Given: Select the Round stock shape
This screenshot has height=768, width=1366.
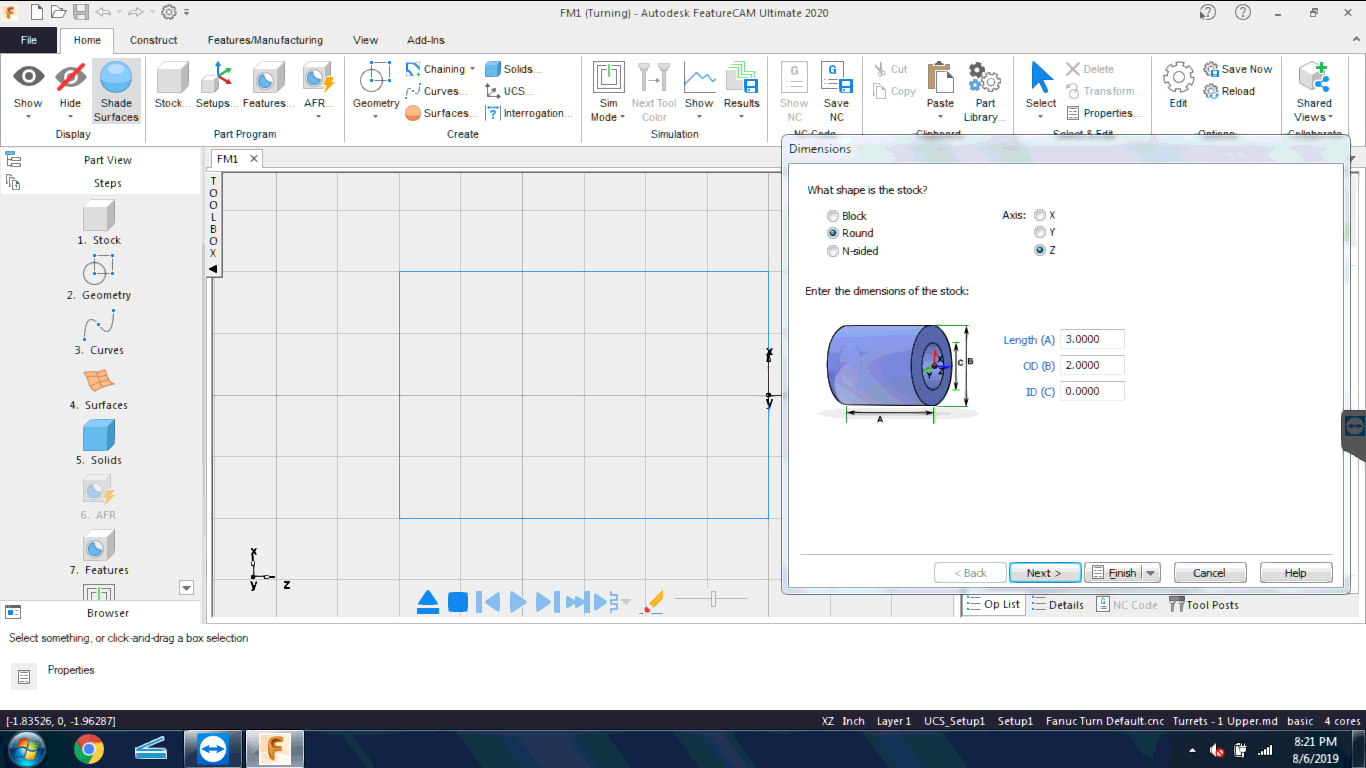Looking at the screenshot, I should (x=833, y=233).
